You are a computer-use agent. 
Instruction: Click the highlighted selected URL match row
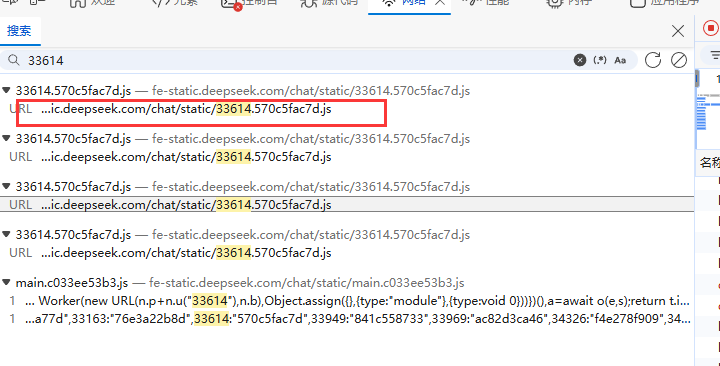(347, 204)
